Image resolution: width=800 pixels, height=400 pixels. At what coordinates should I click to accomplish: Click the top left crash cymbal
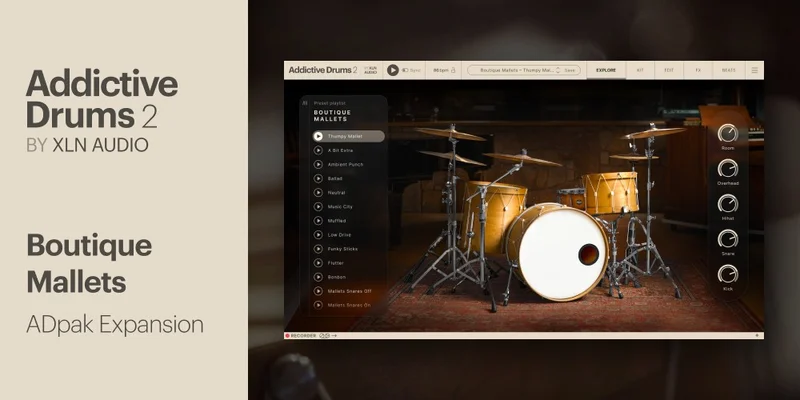[x=449, y=134]
